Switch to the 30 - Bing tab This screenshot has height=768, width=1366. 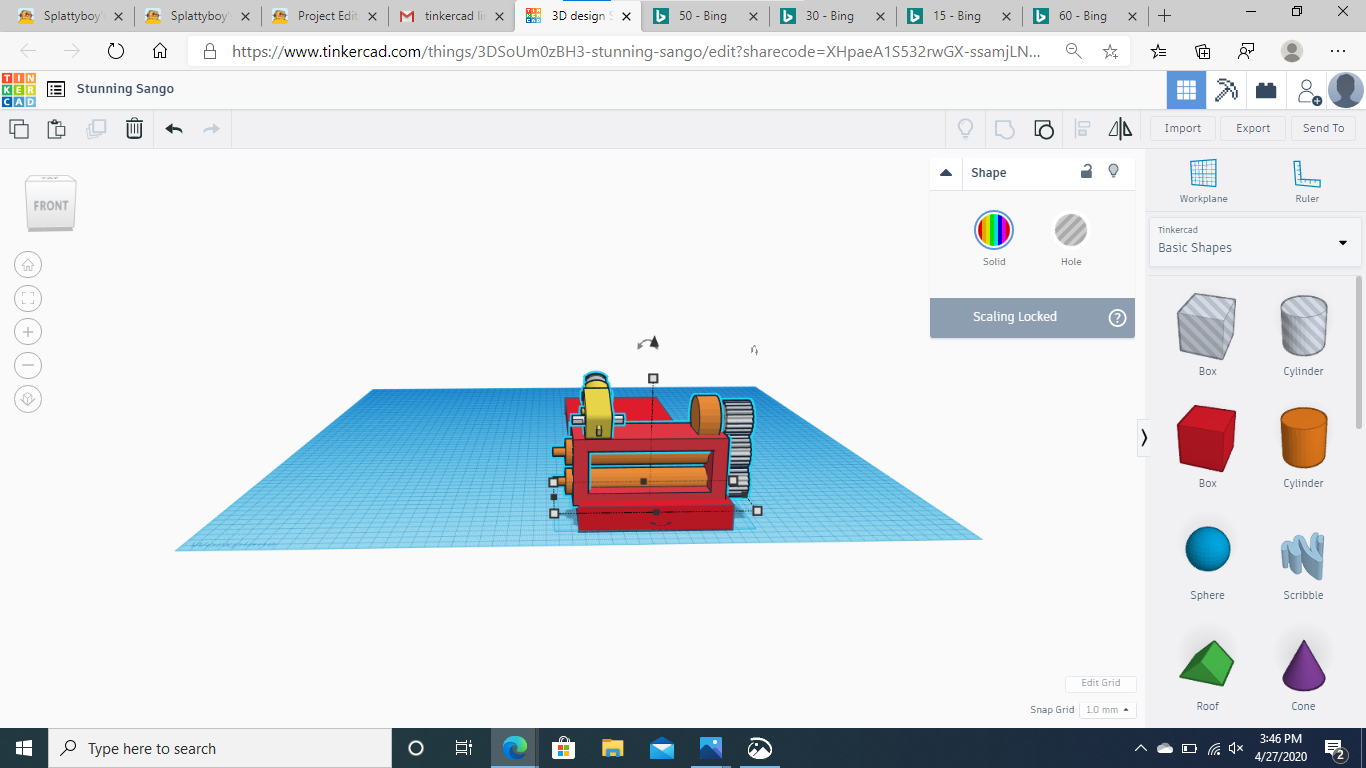point(832,16)
